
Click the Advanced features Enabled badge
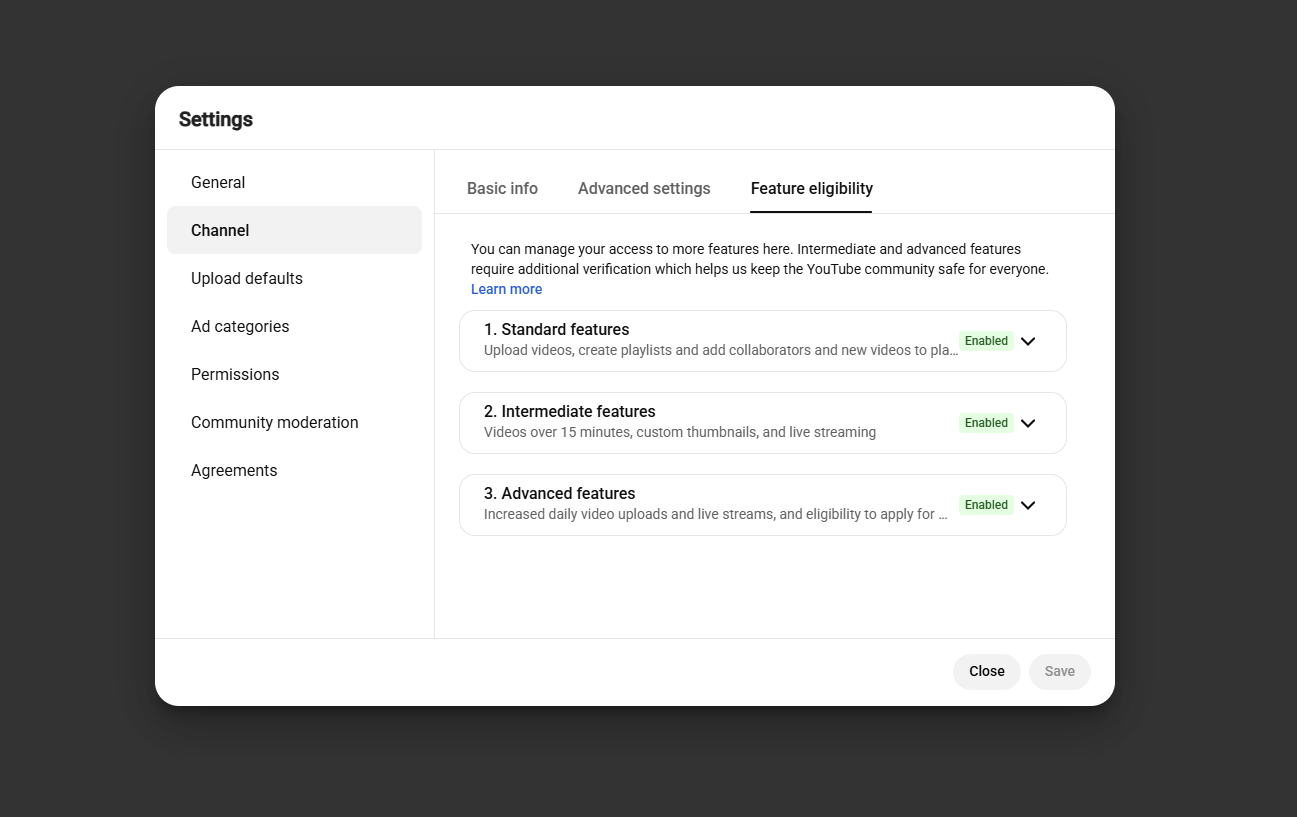[x=986, y=505]
